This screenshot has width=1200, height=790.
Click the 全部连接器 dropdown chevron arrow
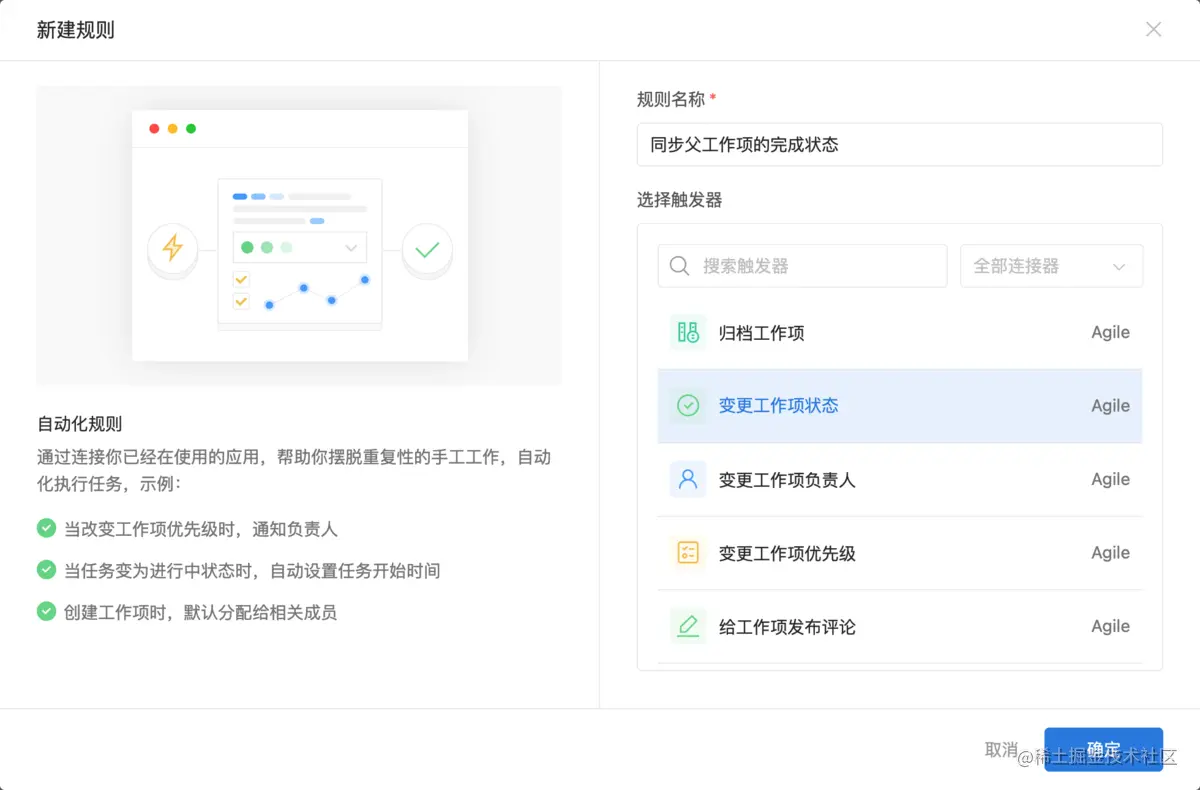(1119, 267)
